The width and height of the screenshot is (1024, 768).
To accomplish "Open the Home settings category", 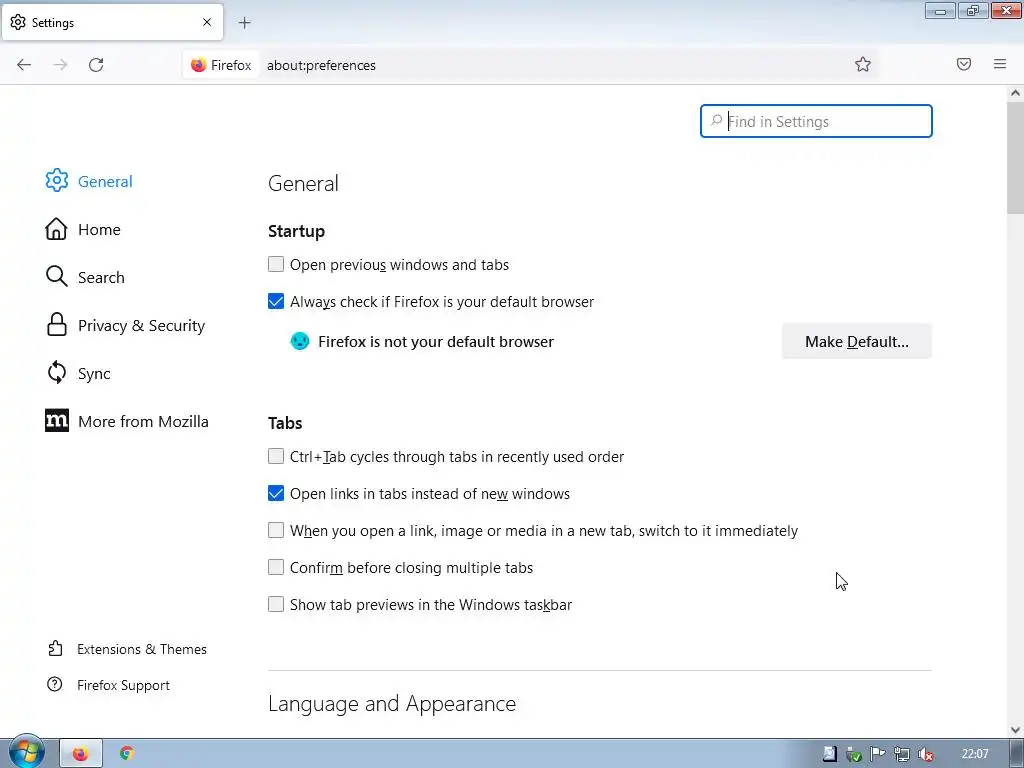I will 99,229.
